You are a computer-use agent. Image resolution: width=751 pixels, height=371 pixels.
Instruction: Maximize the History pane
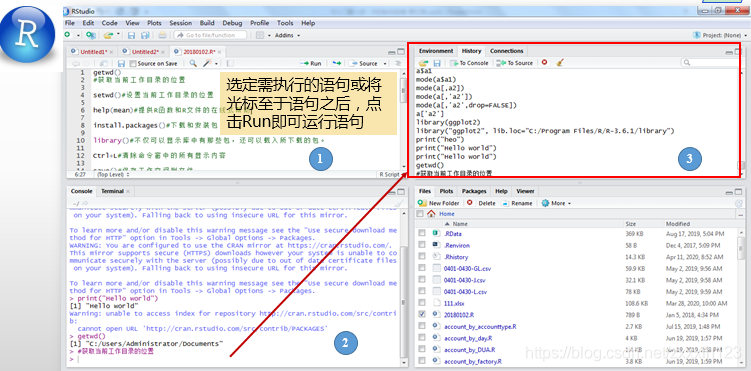(738, 51)
